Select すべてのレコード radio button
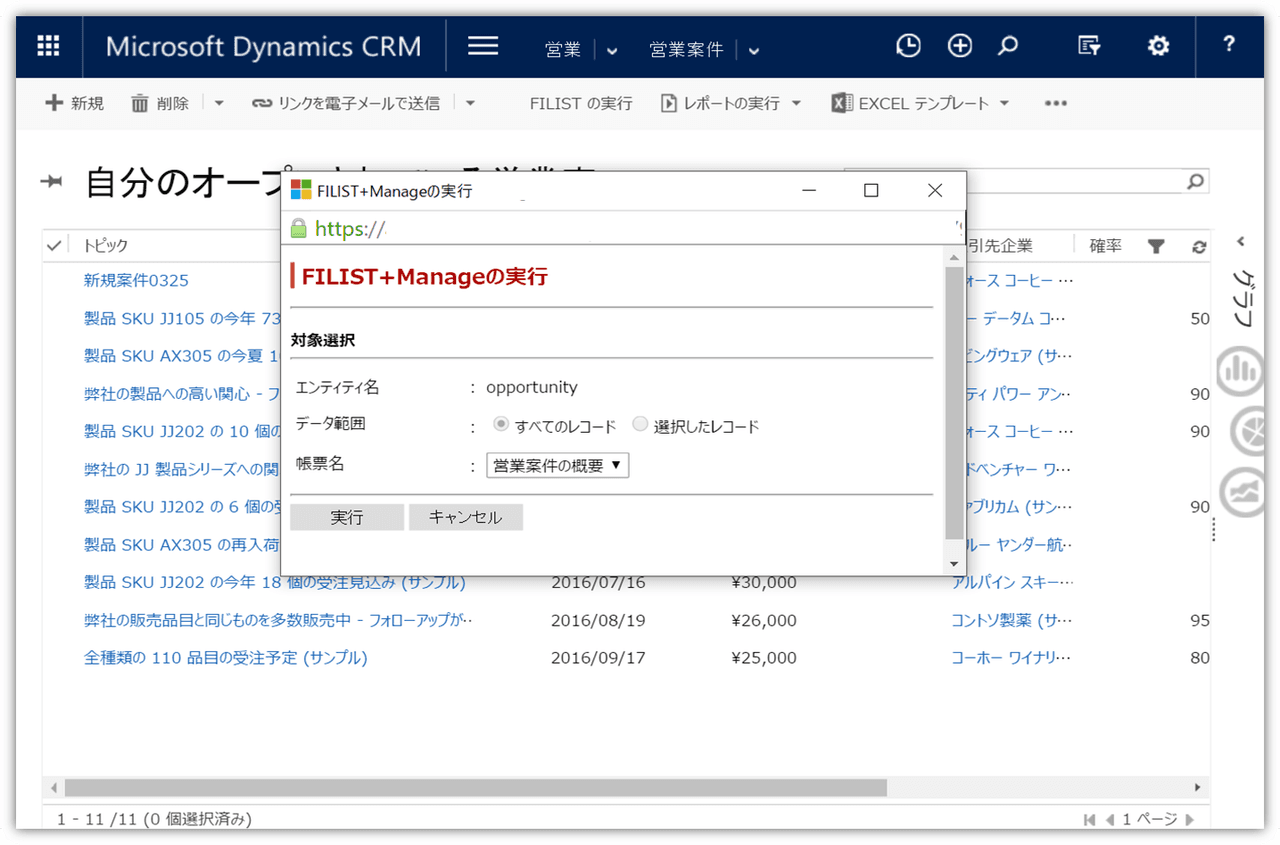 pos(502,425)
